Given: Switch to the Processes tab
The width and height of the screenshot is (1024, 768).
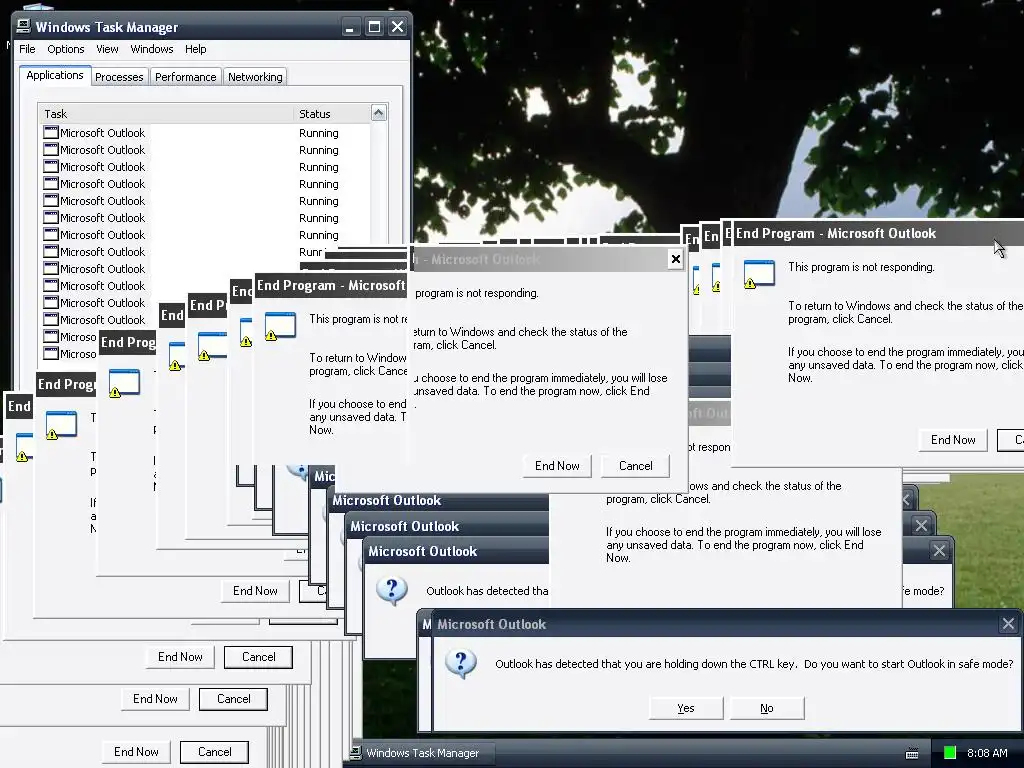Looking at the screenshot, I should coord(119,77).
